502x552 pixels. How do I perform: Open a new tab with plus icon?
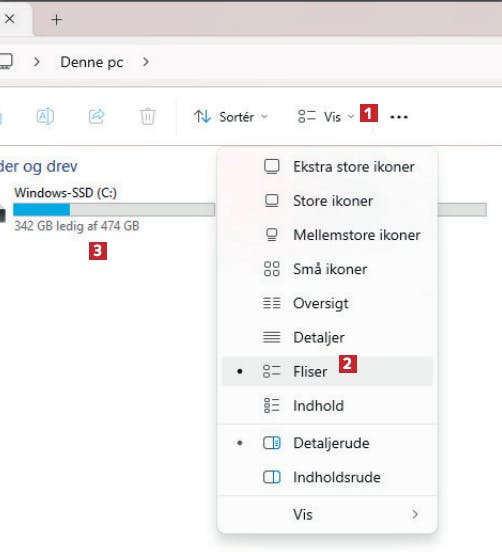click(56, 19)
